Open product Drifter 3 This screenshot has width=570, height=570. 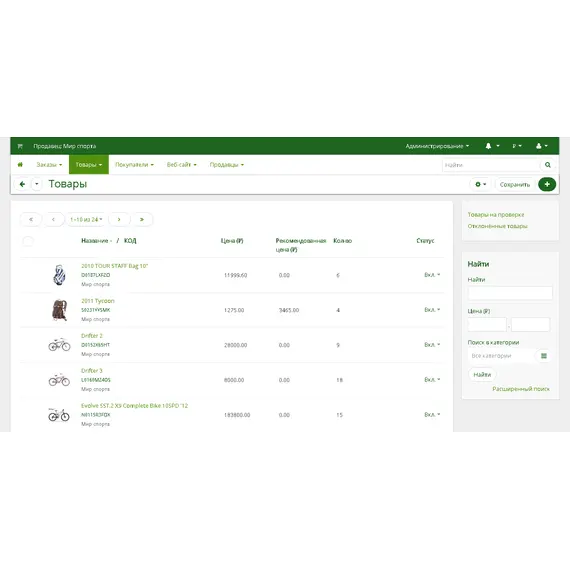[92, 370]
